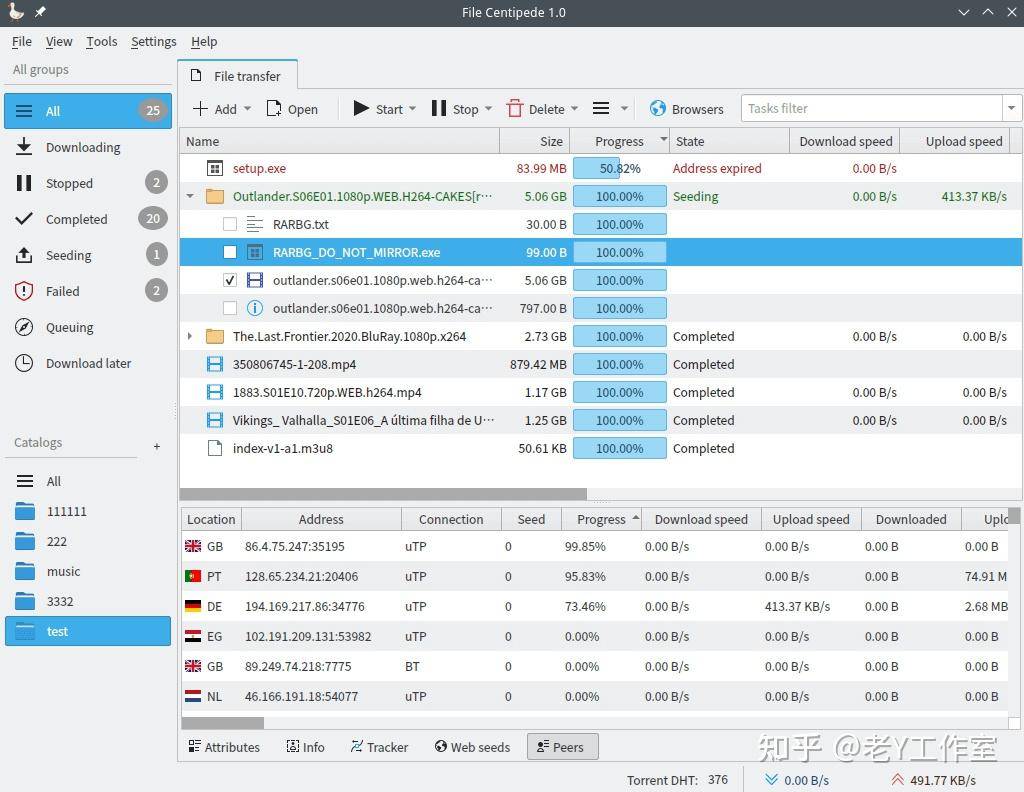
Task: Open the 222 catalog folder
Action: pyautogui.click(x=88, y=541)
